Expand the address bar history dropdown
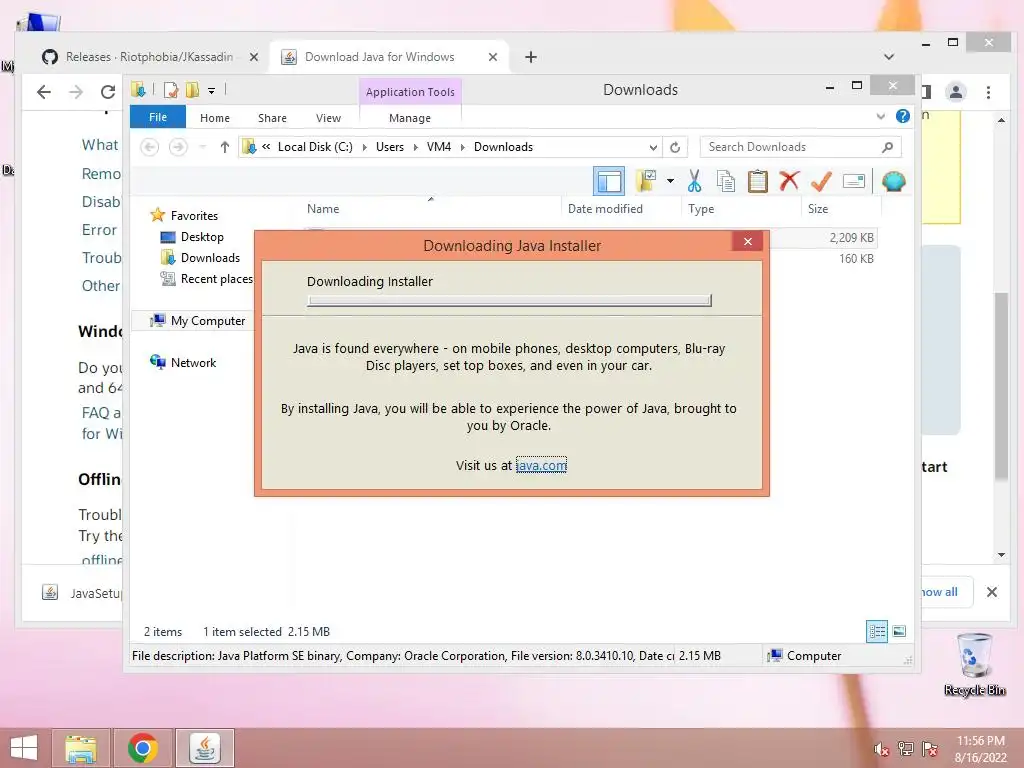The image size is (1024, 768). (x=653, y=147)
